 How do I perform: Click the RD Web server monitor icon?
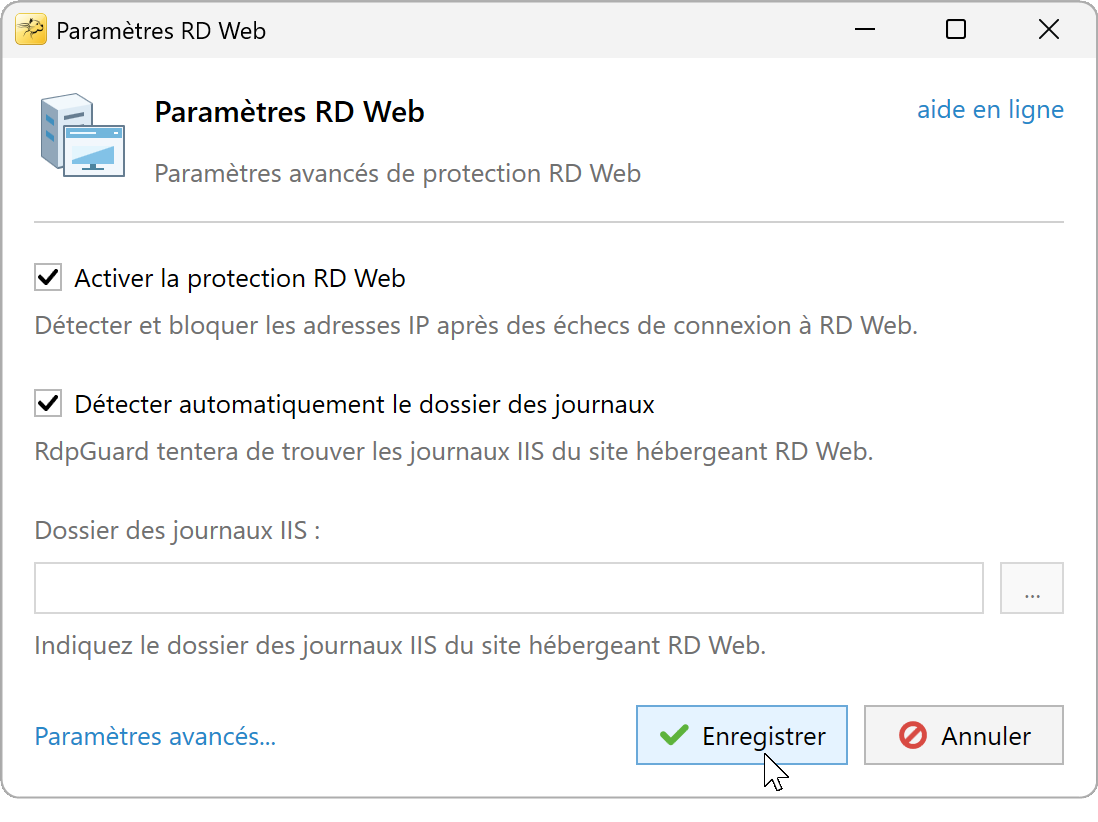tap(83, 135)
